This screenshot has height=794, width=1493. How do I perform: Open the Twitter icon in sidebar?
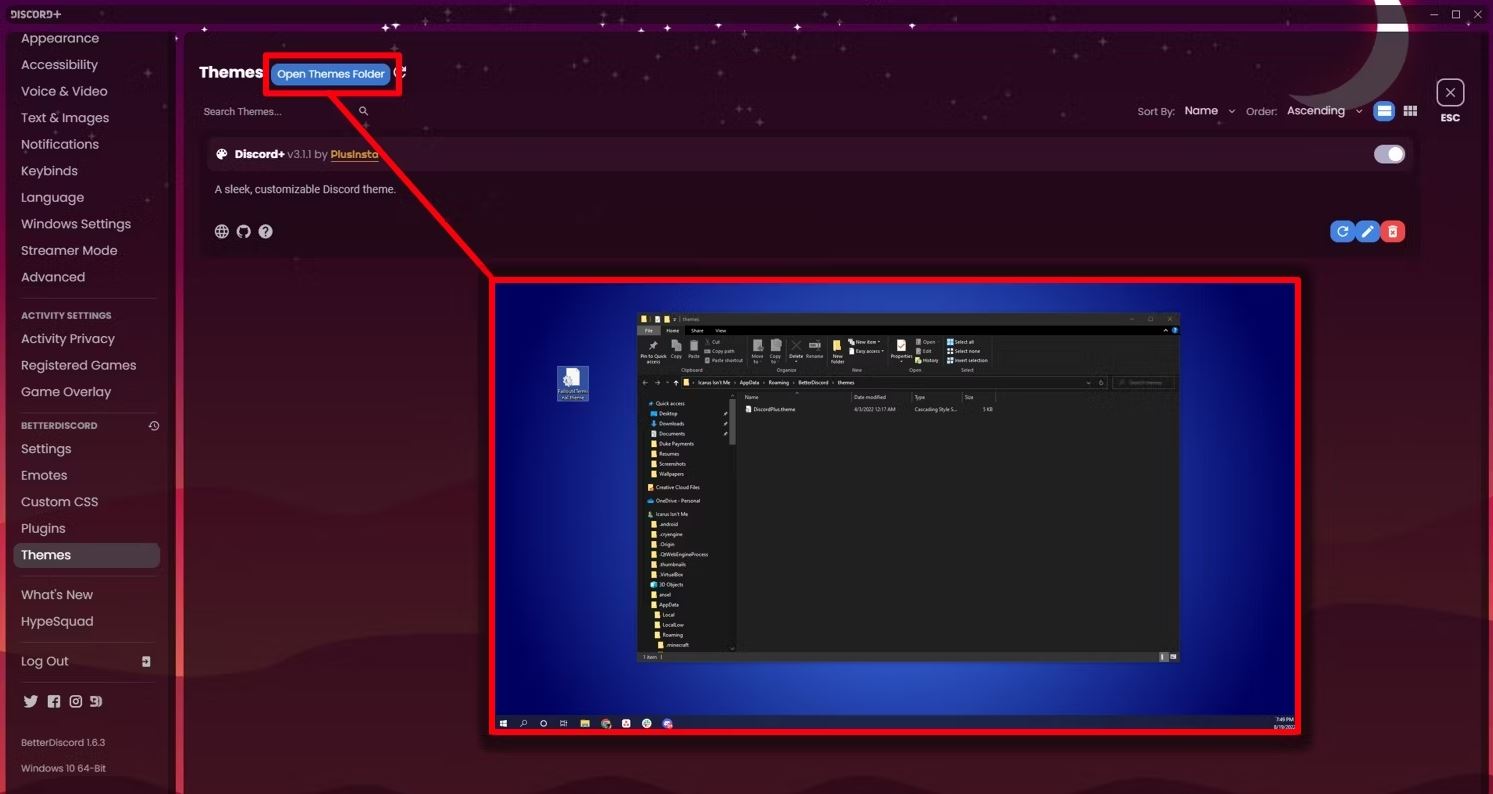31,701
